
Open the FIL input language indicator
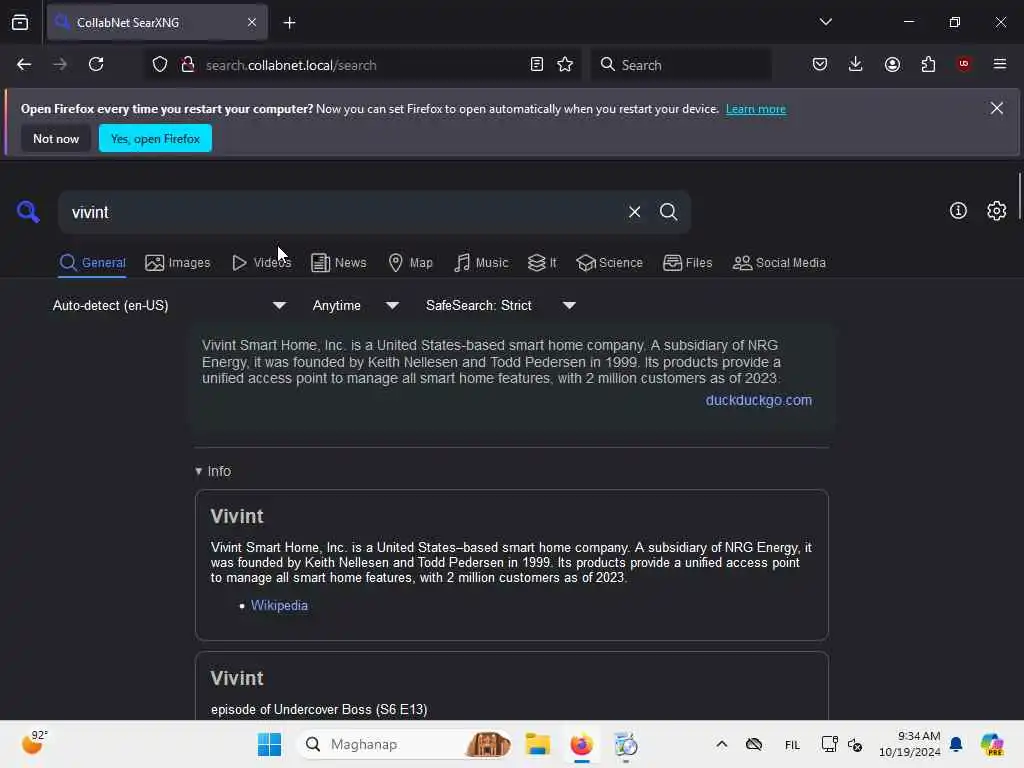click(x=792, y=744)
